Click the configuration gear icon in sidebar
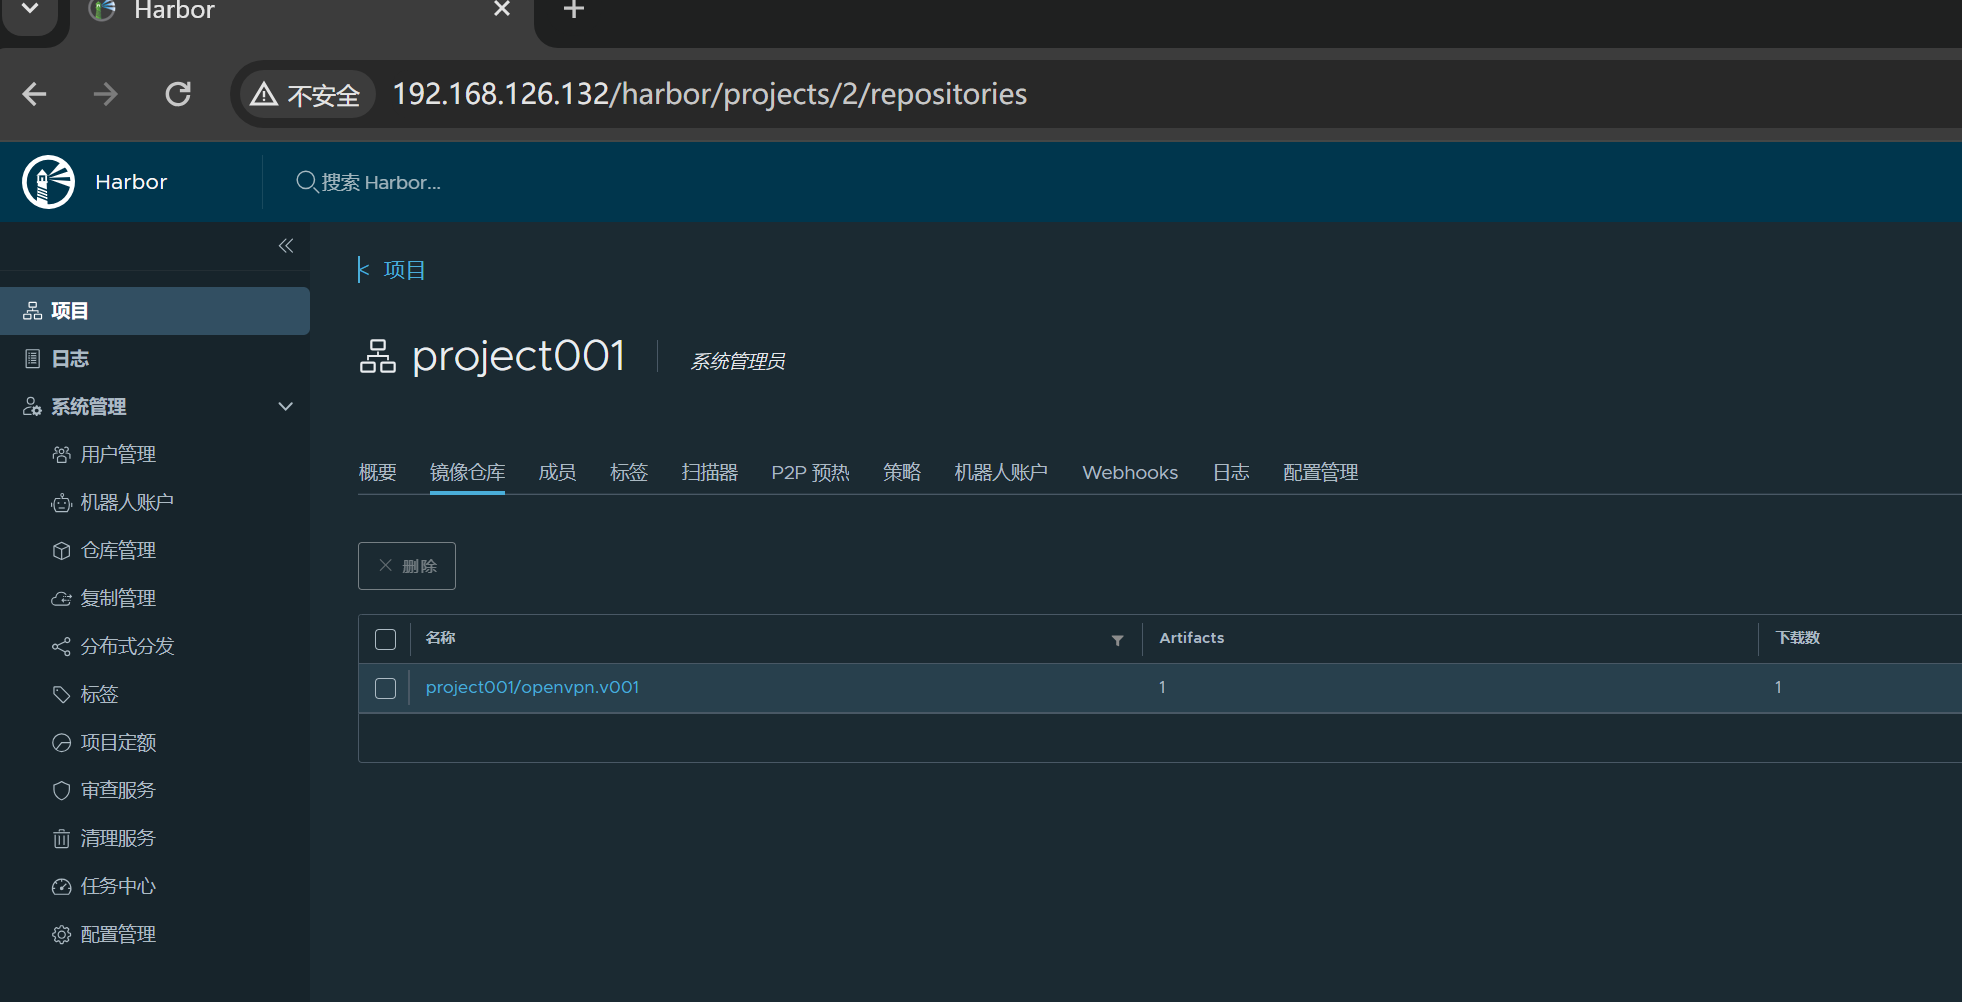Screen dimensions: 1962x1002 (x=61, y=935)
